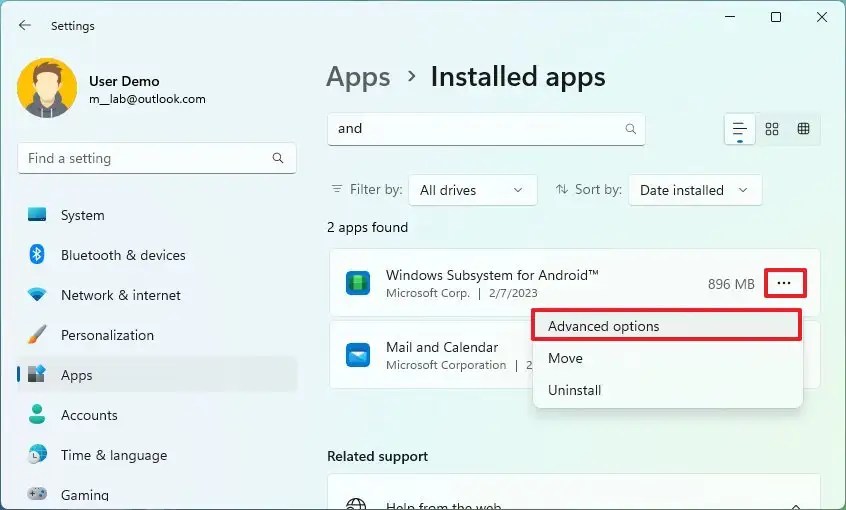
Task: Click the Mail and Calendar app icon
Action: point(358,355)
